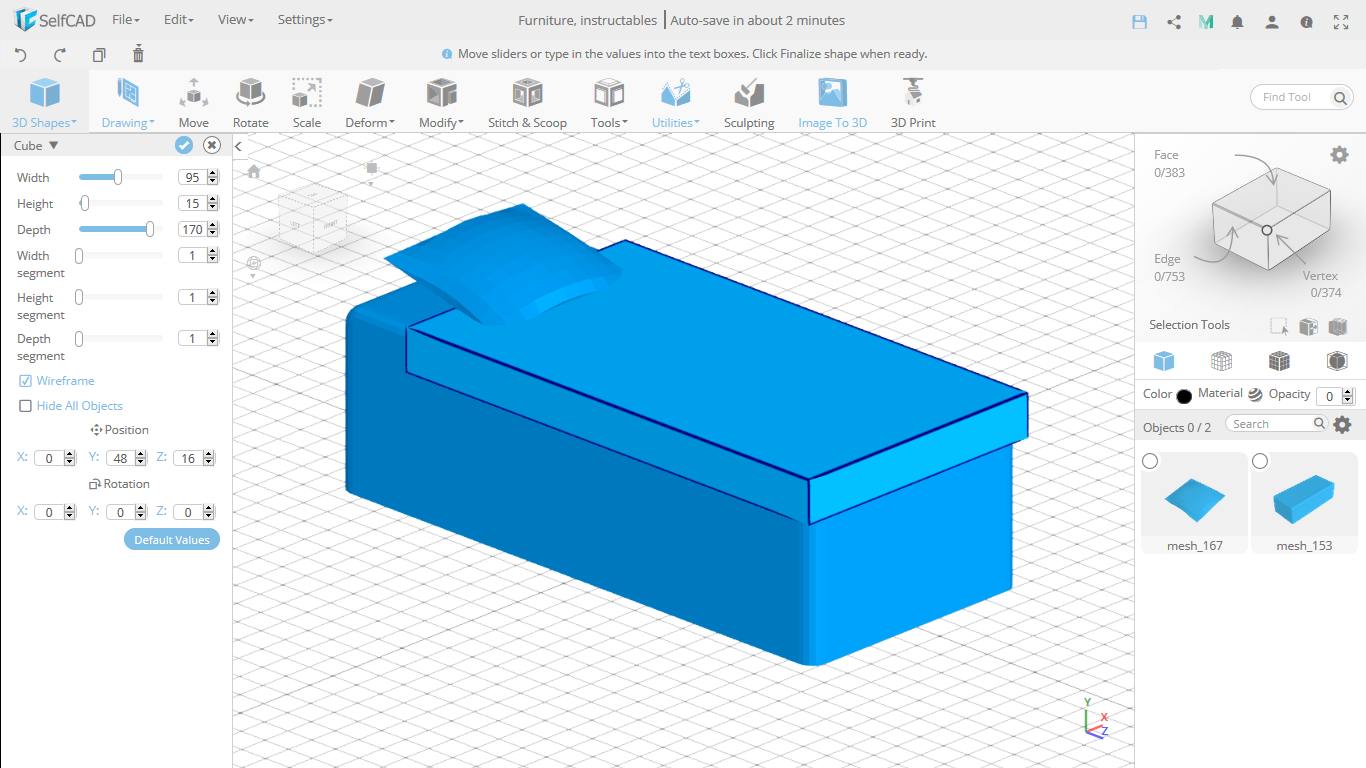Cancel the Cube panel with X
This screenshot has width=1366, height=768.
coord(212,145)
